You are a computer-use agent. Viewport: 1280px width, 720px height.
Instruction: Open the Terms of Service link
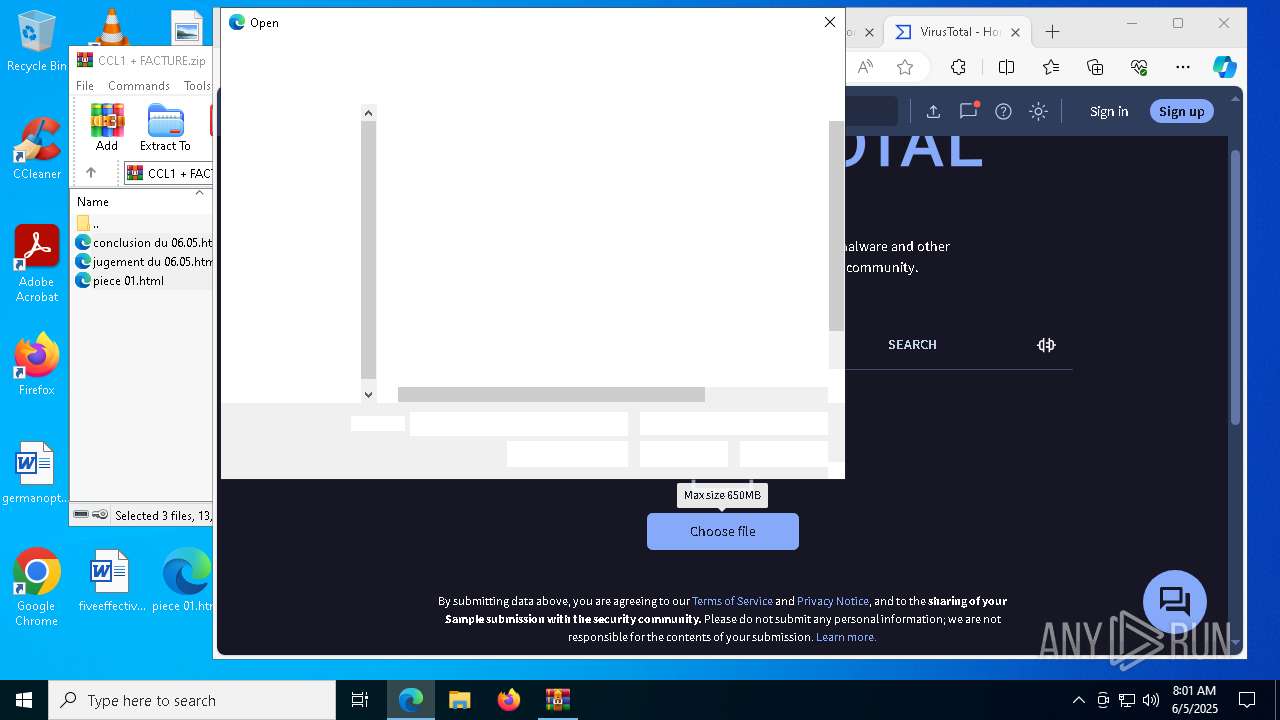click(x=732, y=601)
